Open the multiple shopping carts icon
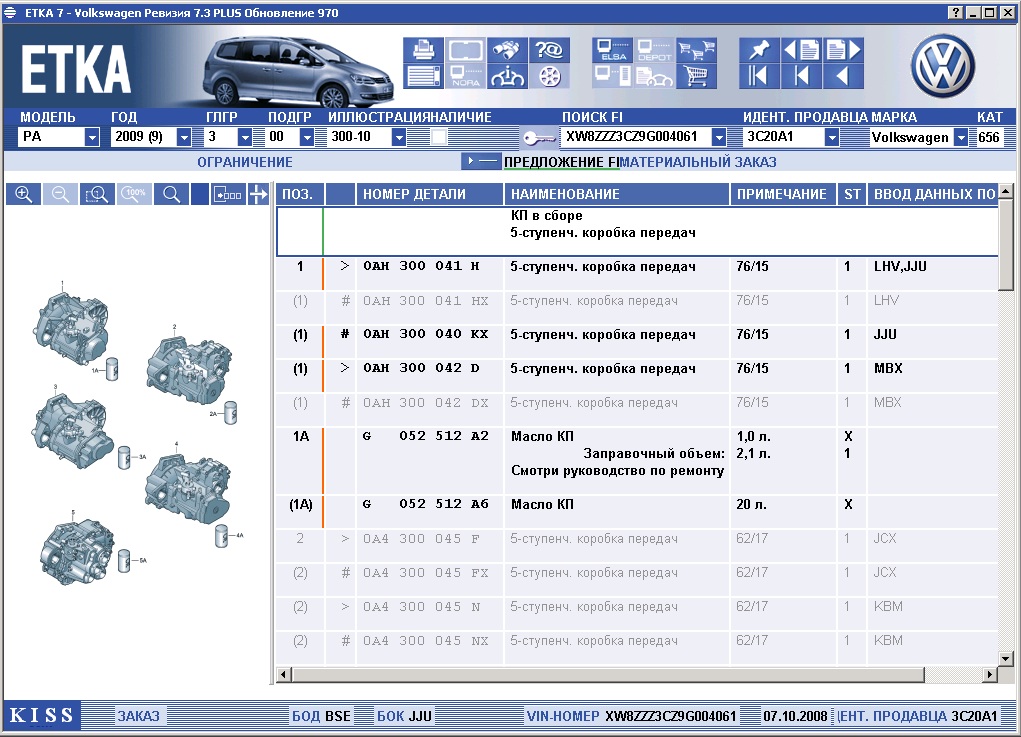Screen dimensions: 1021x737 click(x=697, y=50)
